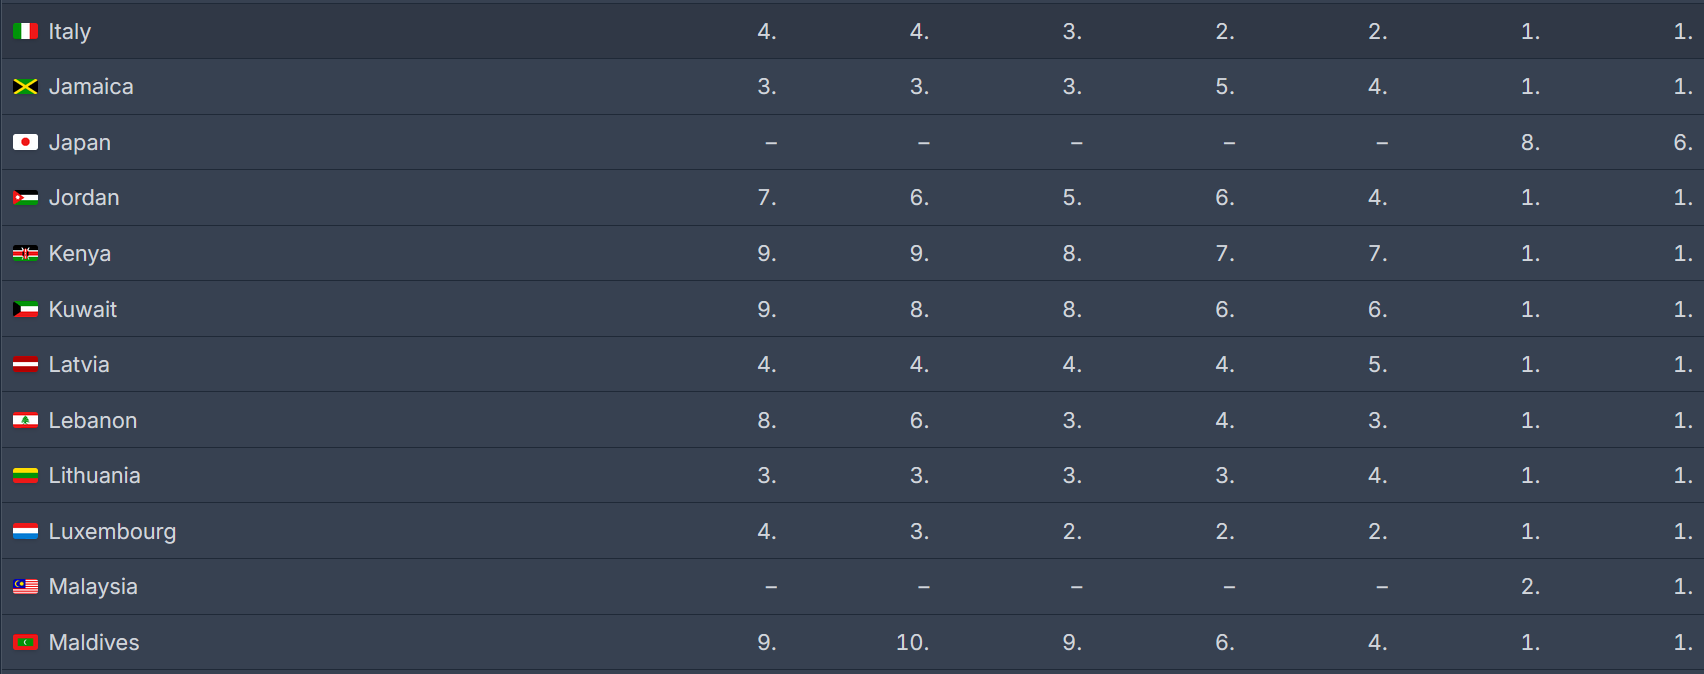Open the Latvia country link
Image resolution: width=1704 pixels, height=674 pixels.
click(79, 365)
